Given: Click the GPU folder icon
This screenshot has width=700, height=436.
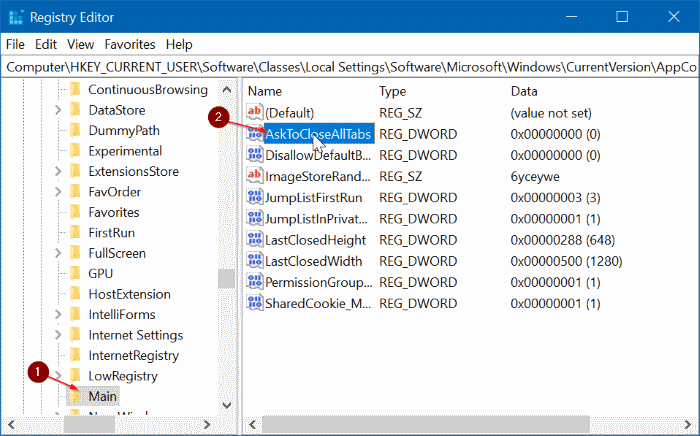Looking at the screenshot, I should (x=75, y=274).
